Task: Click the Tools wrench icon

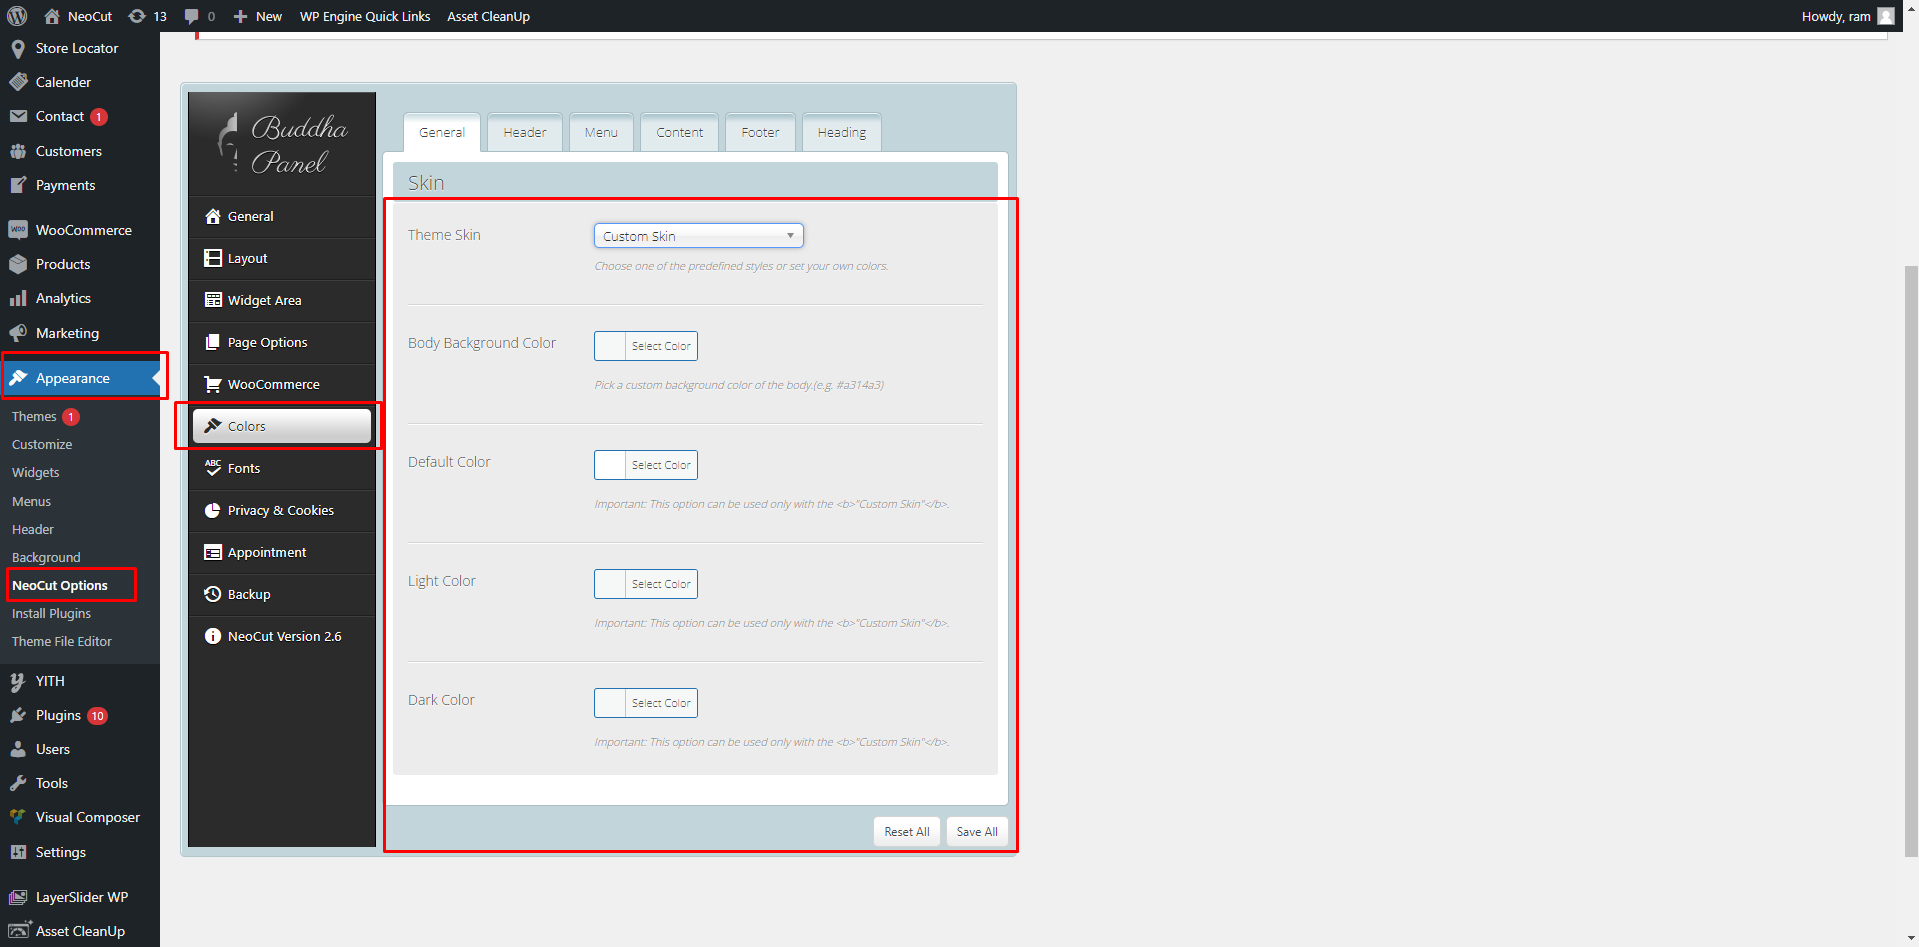Action: point(18,783)
